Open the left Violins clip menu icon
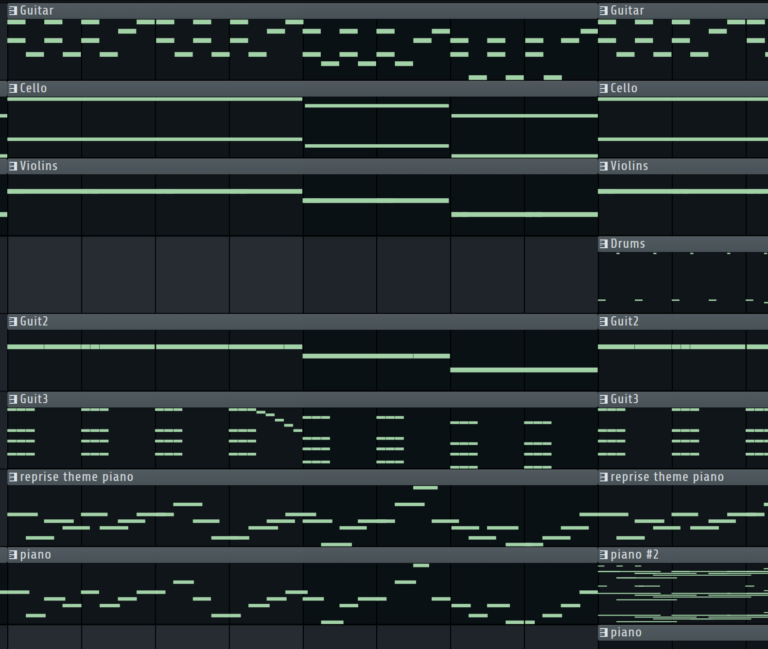 [x=13, y=166]
